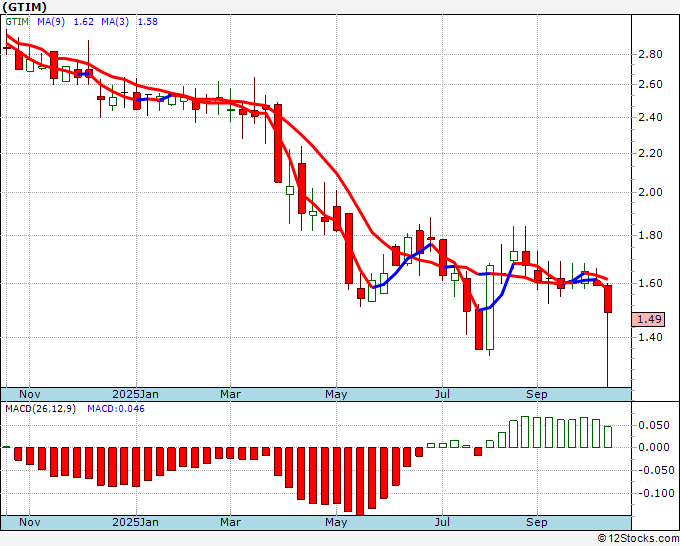Click the 1.80 price axis label

(651, 235)
